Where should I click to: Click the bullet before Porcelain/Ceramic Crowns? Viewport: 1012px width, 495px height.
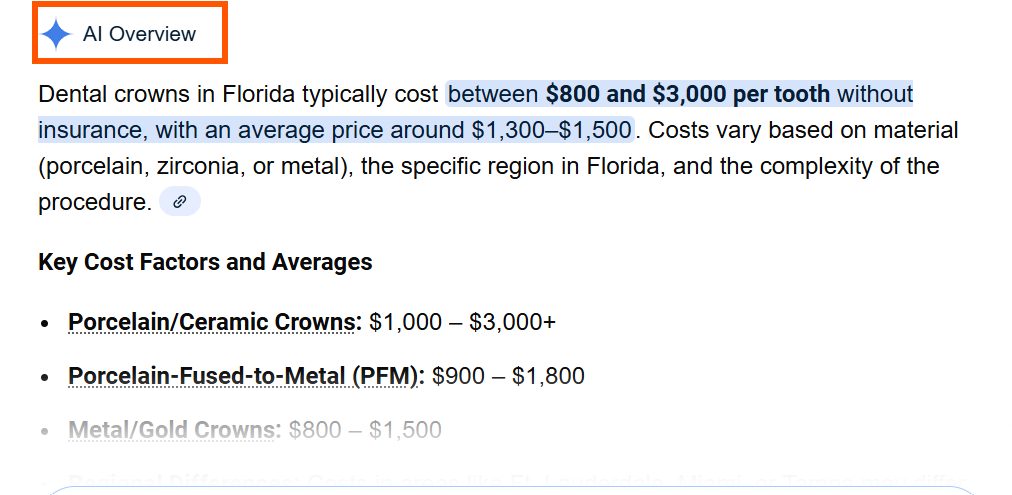click(x=45, y=324)
